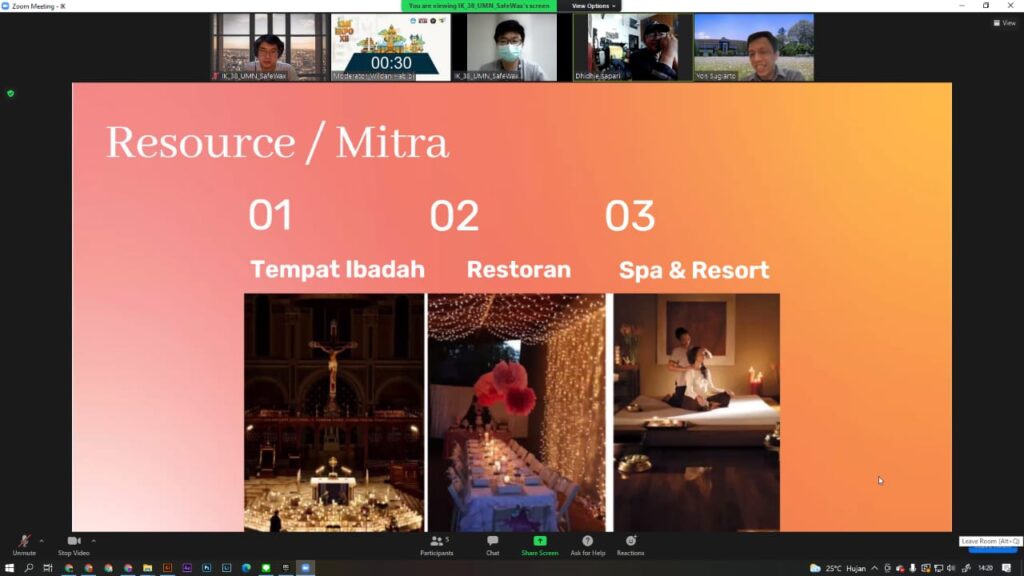Screen dimensions: 1024x576
Task: Open the Chat panel
Action: (x=492, y=542)
